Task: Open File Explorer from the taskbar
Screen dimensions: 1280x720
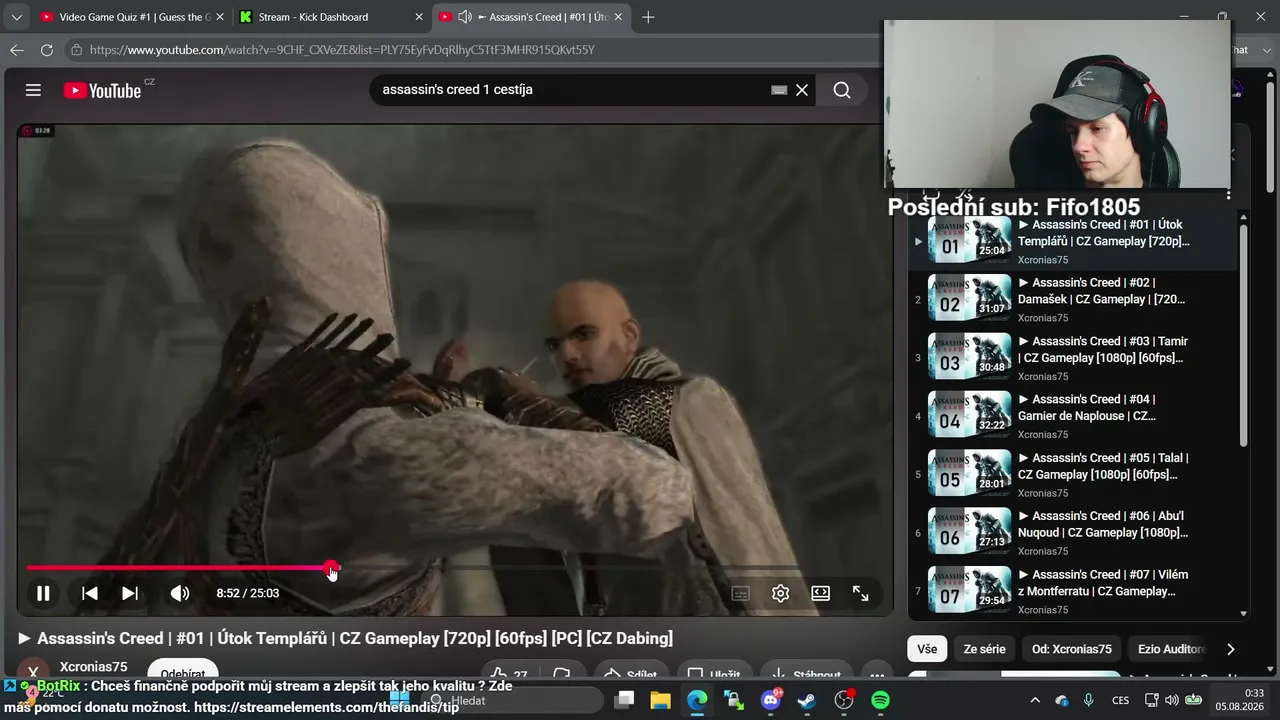Action: (660, 700)
